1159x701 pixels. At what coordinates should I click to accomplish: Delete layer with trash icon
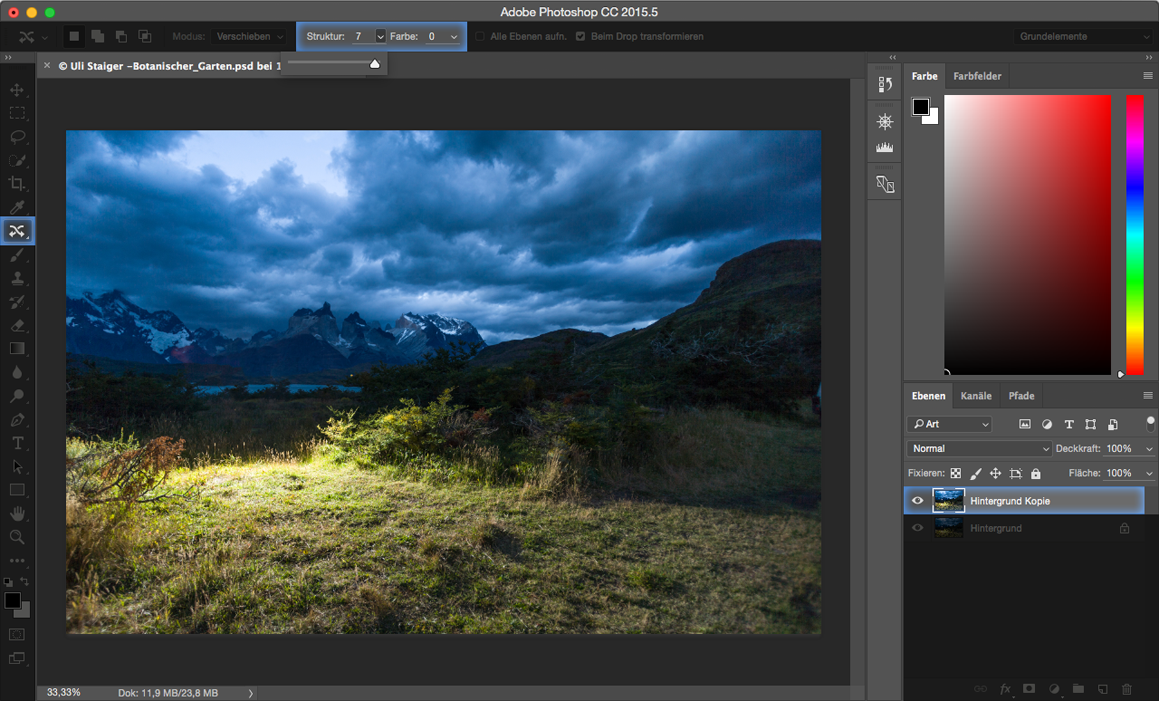(x=1126, y=688)
